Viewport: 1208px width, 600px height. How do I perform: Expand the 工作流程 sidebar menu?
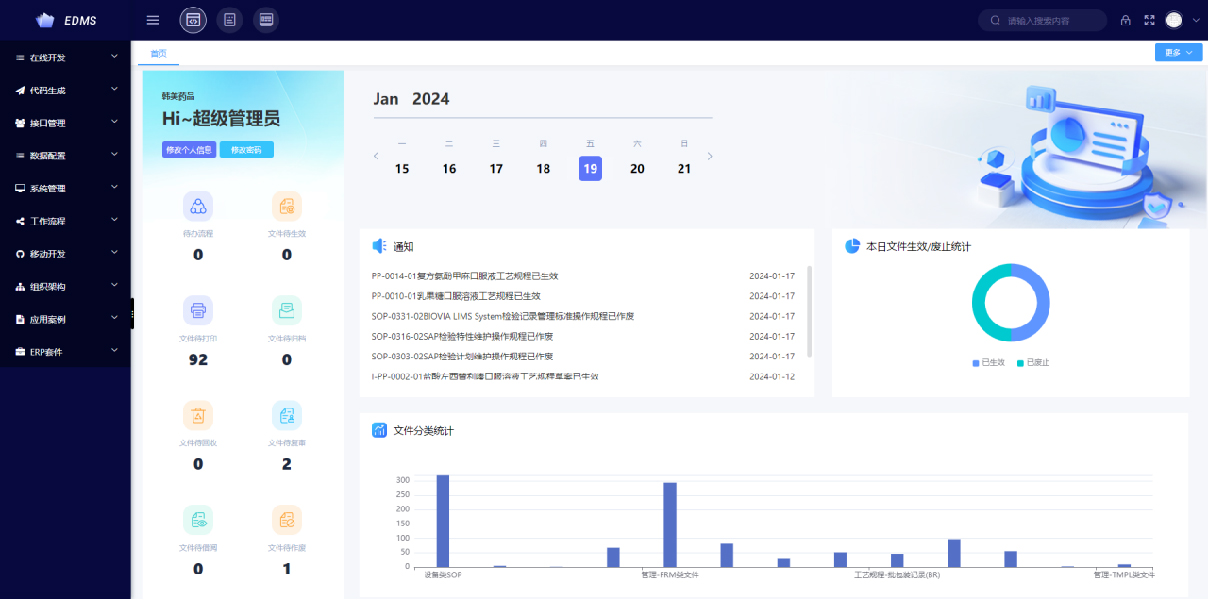click(x=66, y=221)
